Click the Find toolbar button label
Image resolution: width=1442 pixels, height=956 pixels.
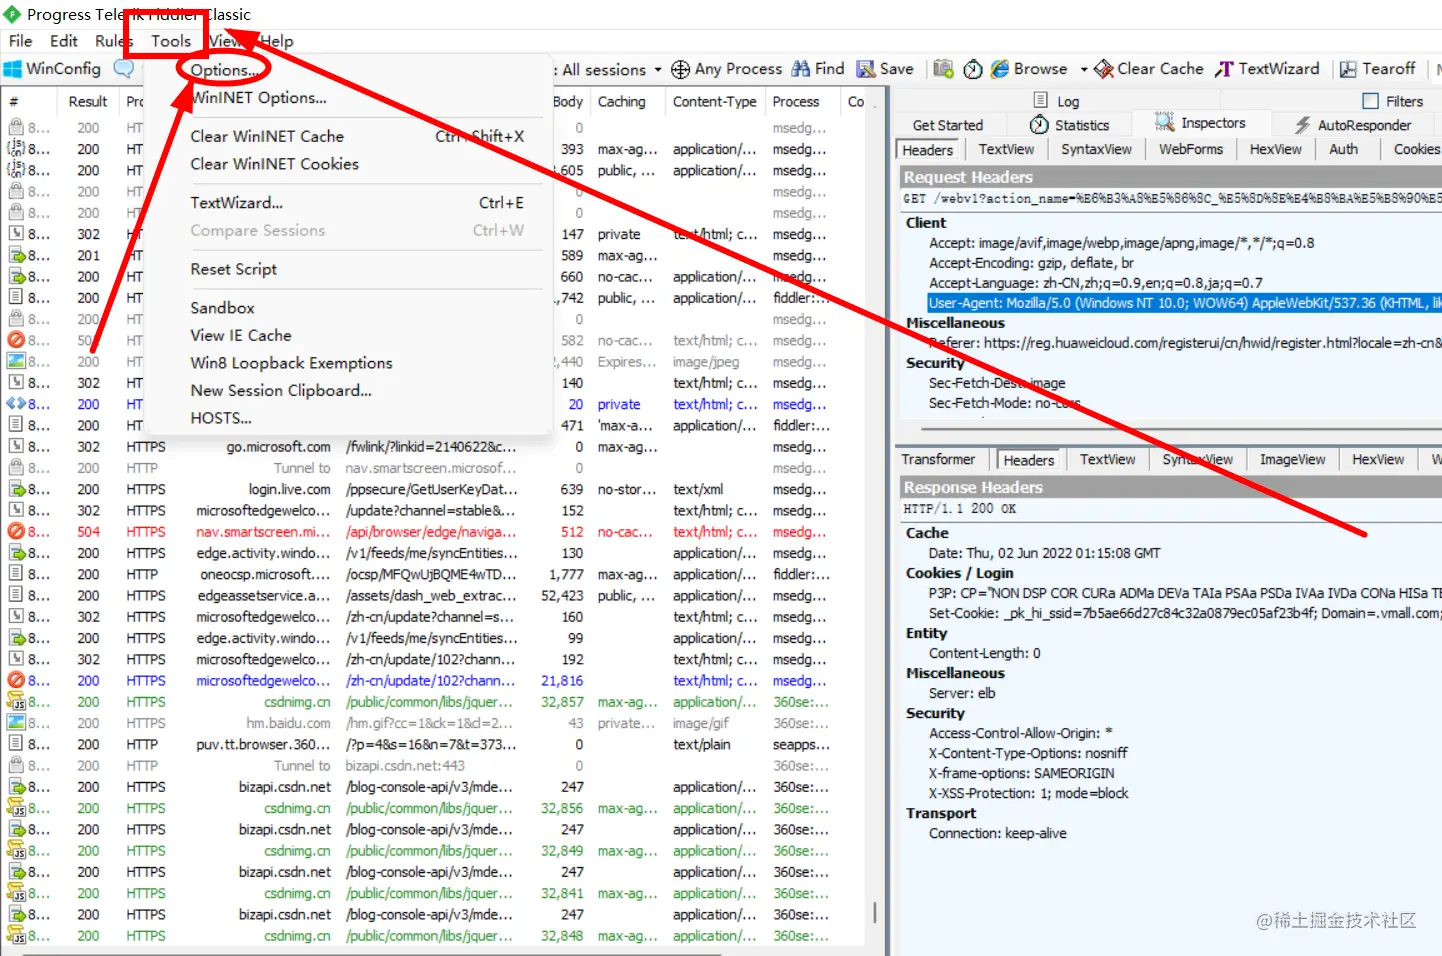pyautogui.click(x=830, y=69)
